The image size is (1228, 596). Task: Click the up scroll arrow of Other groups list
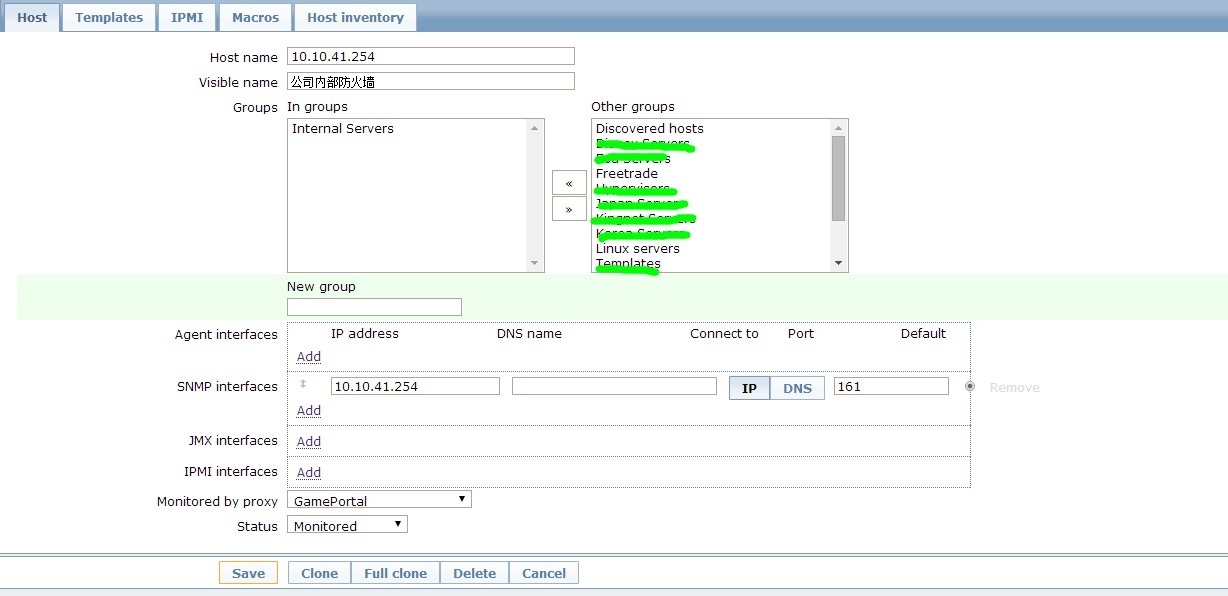[838, 126]
